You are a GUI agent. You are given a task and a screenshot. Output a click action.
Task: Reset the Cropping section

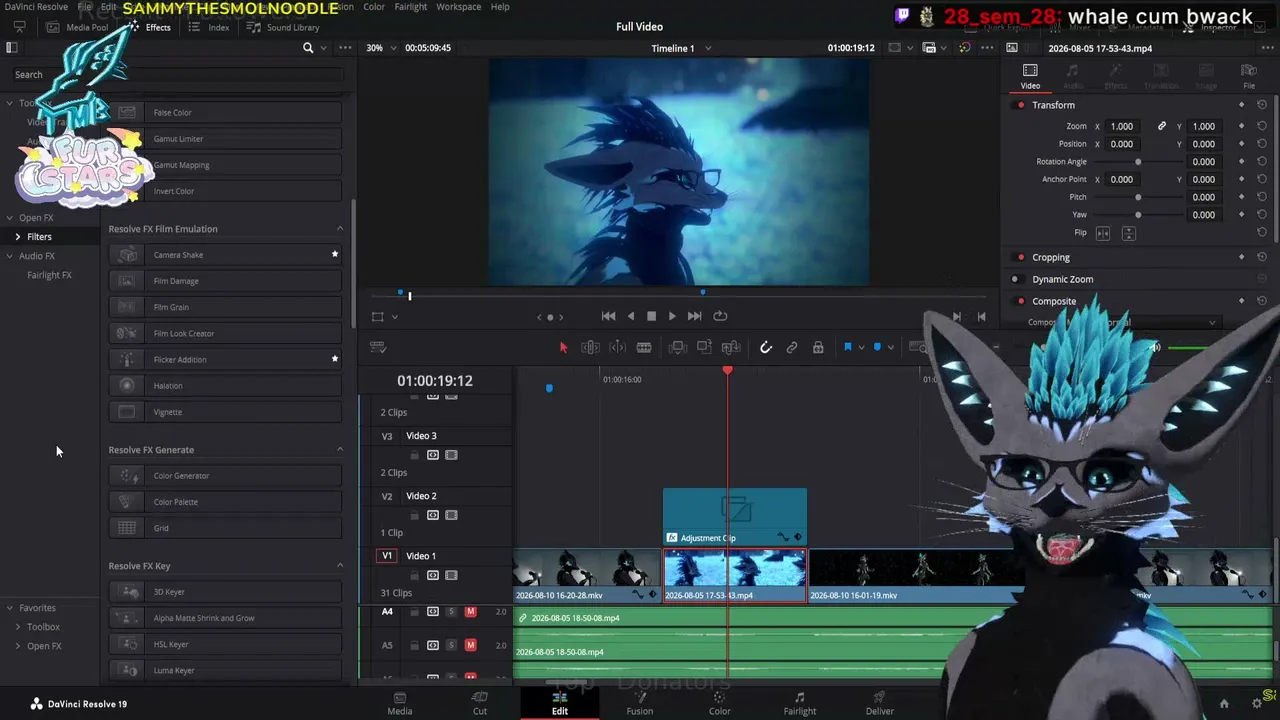point(1262,257)
